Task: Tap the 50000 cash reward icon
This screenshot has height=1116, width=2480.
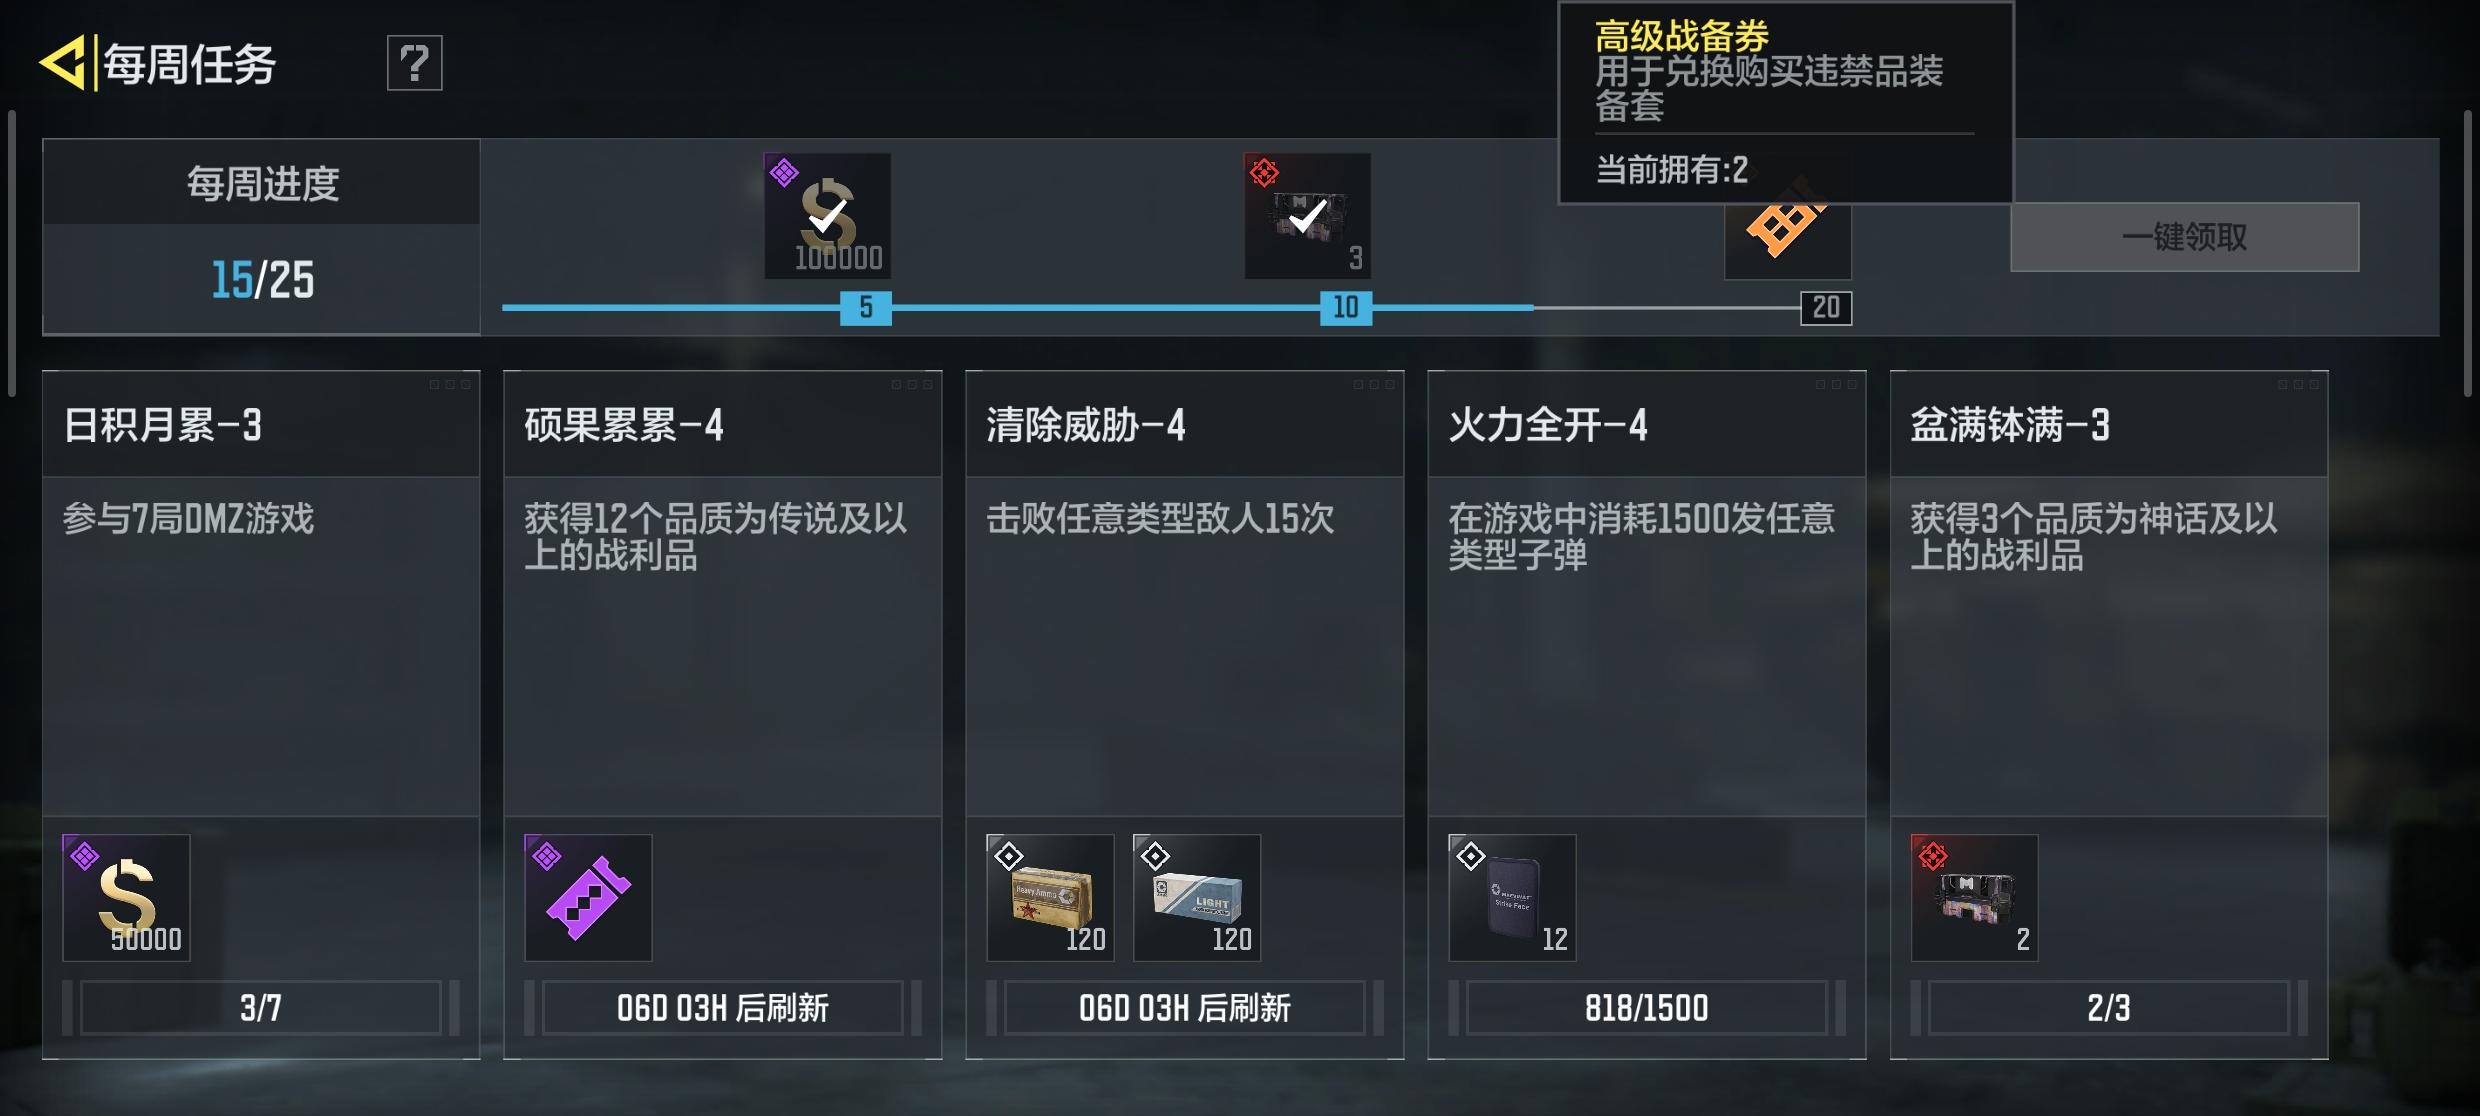Action: [x=126, y=897]
